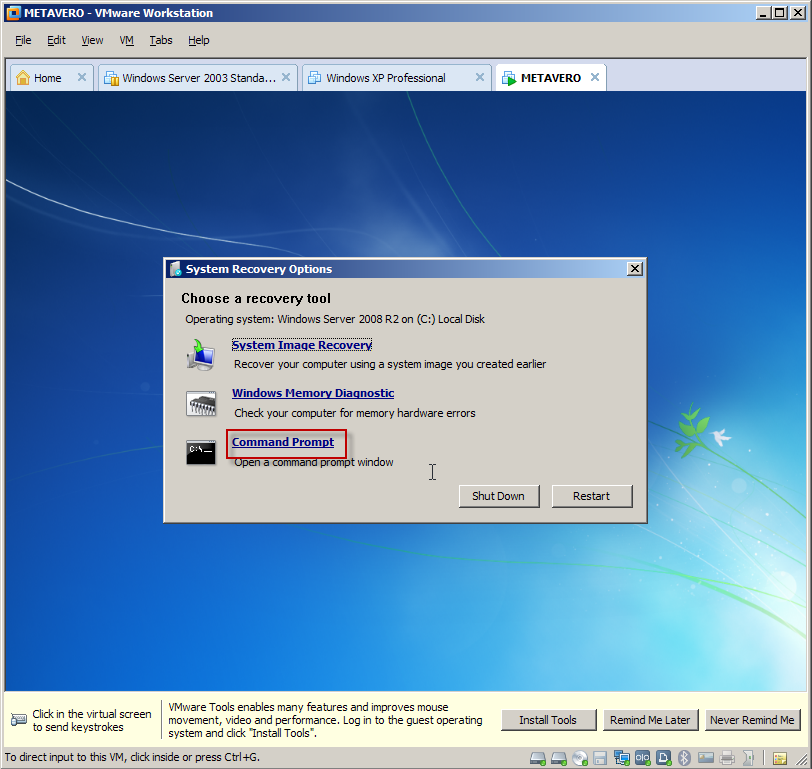Viewport: 812px width, 769px height.
Task: Switch to Windows Server 2003 Standard tab
Action: [199, 78]
